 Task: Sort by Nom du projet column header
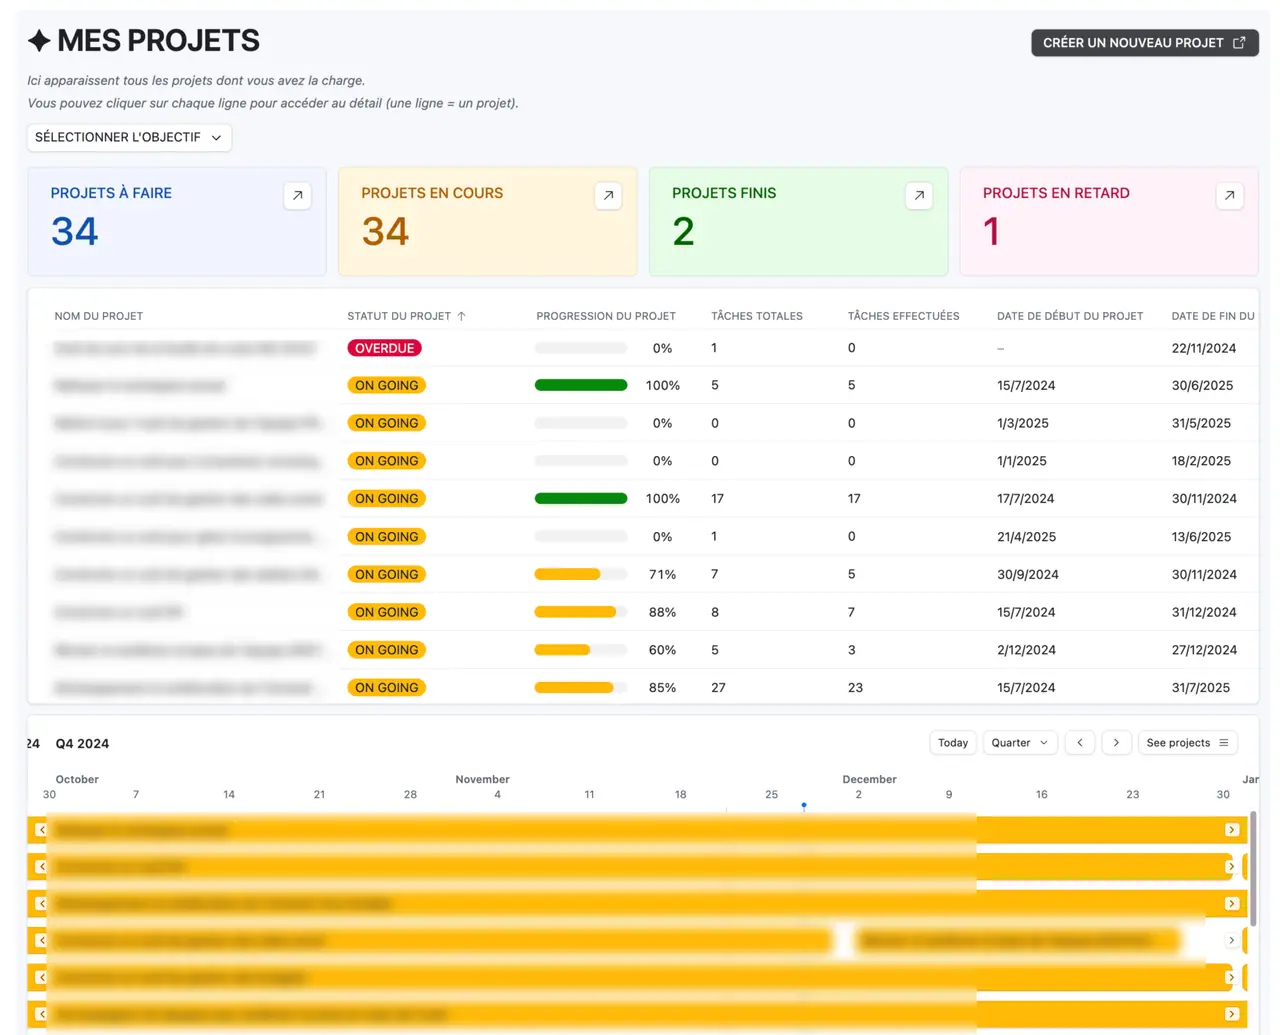point(99,316)
